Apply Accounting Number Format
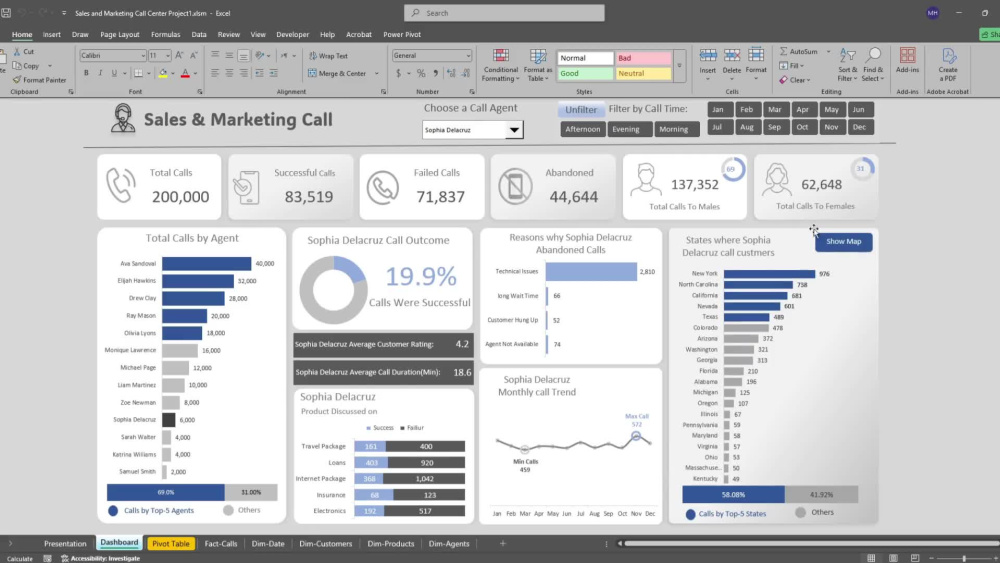Screen dimensions: 1000x563 coord(399,73)
